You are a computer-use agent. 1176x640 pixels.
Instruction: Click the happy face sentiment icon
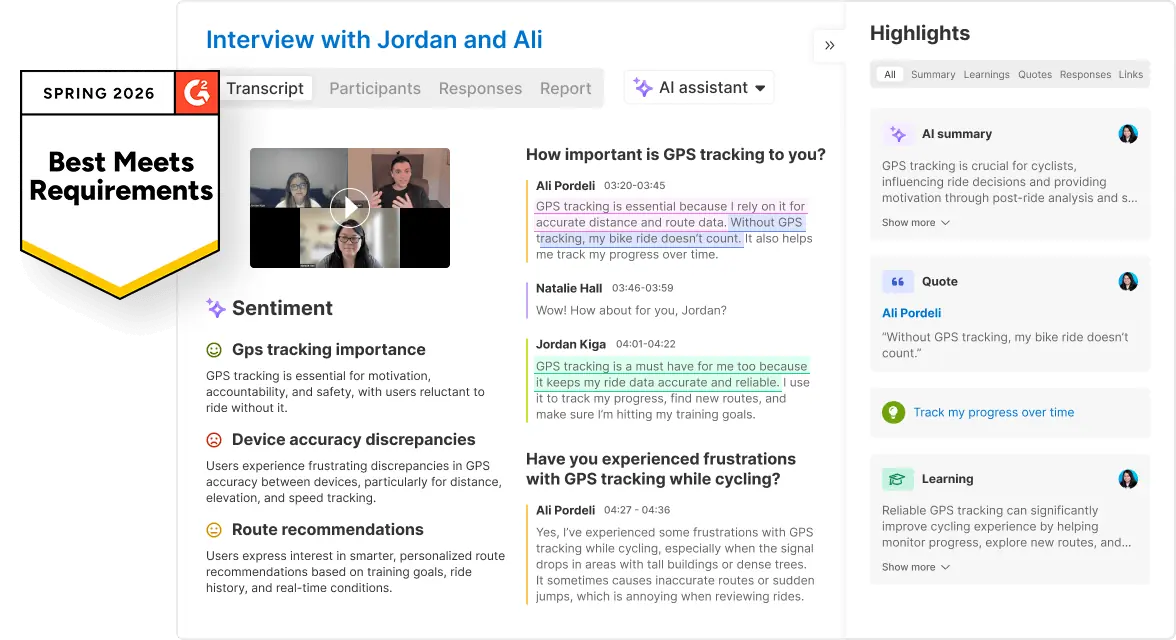click(214, 350)
